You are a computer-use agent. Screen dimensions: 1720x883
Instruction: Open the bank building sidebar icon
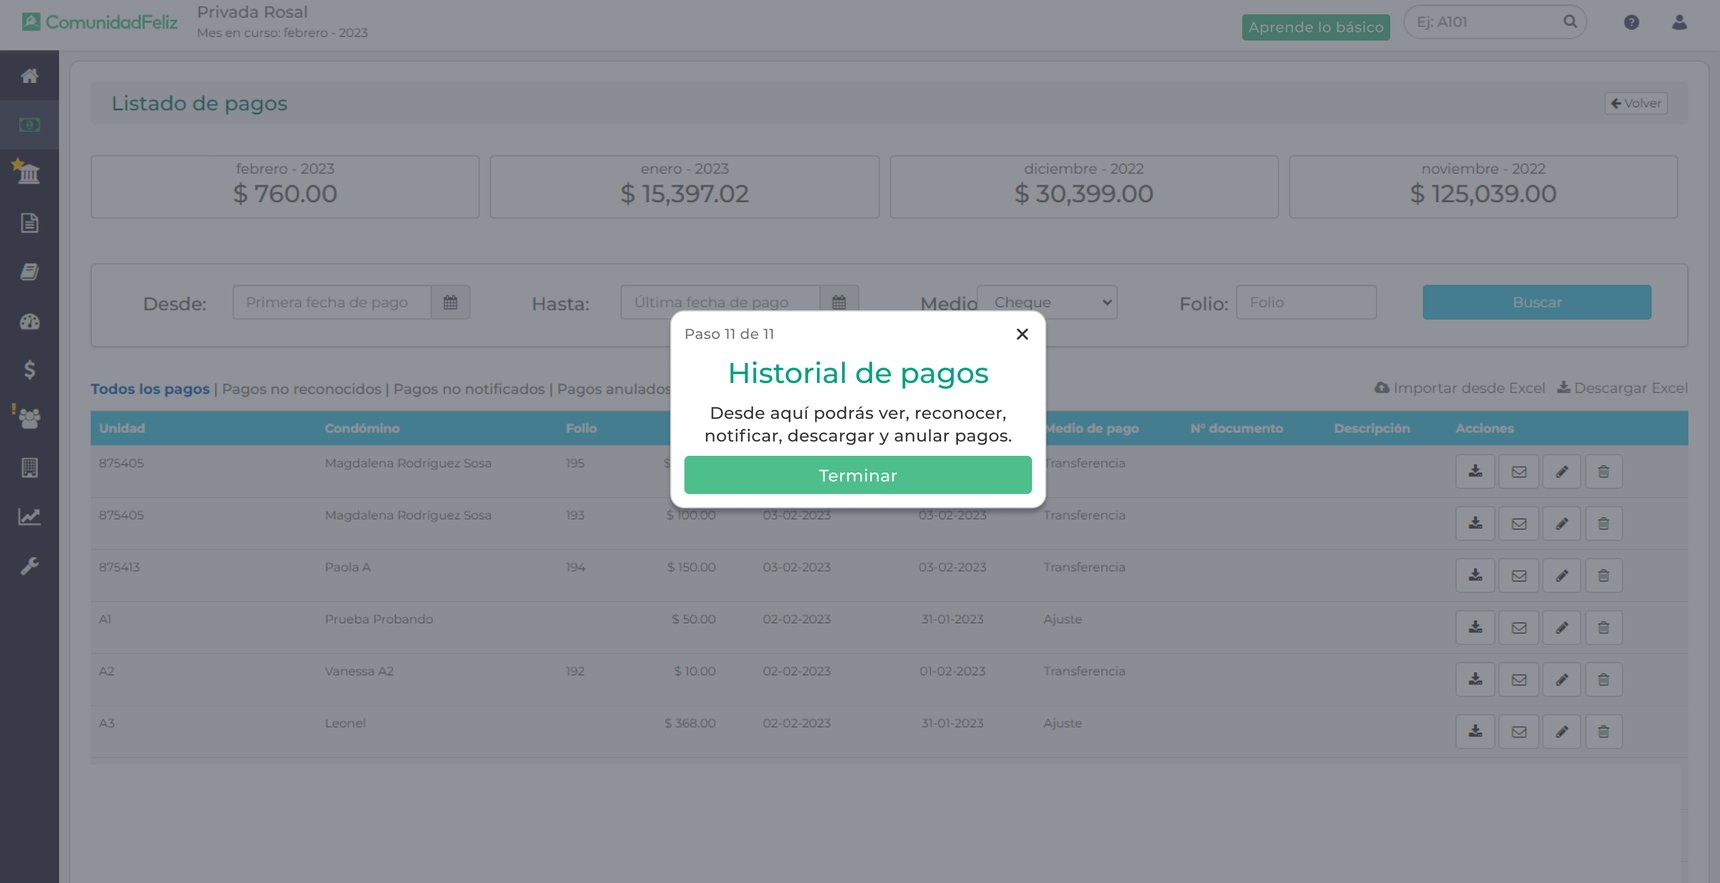(x=29, y=174)
